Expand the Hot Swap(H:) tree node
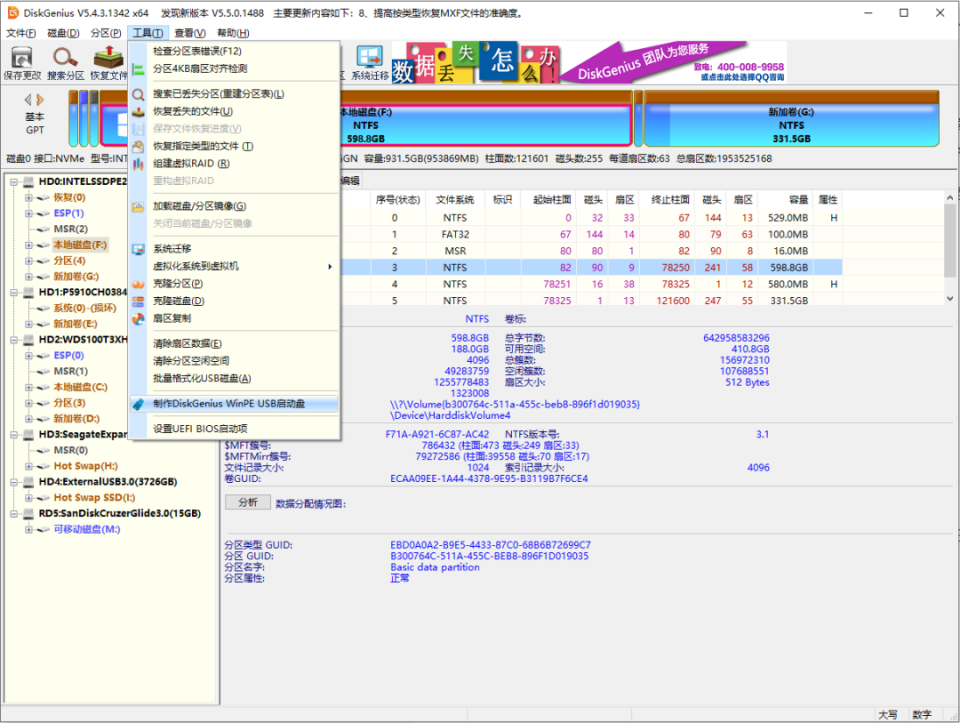The image size is (960, 723). click(x=28, y=466)
